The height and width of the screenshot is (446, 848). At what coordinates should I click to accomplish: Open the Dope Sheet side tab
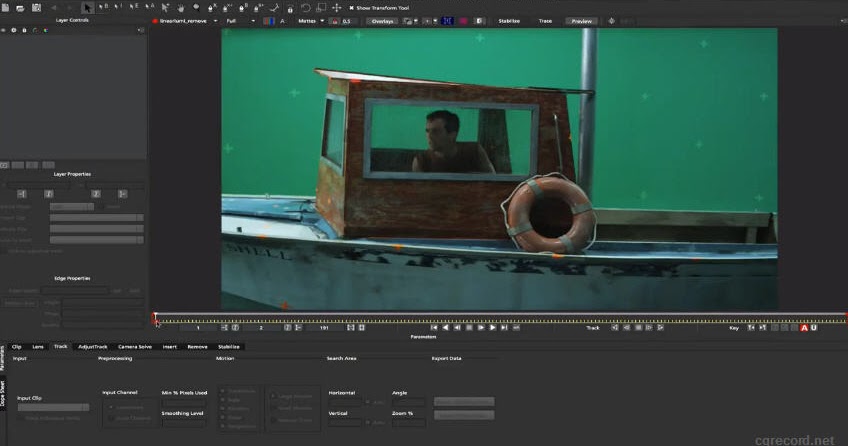(x=3, y=394)
